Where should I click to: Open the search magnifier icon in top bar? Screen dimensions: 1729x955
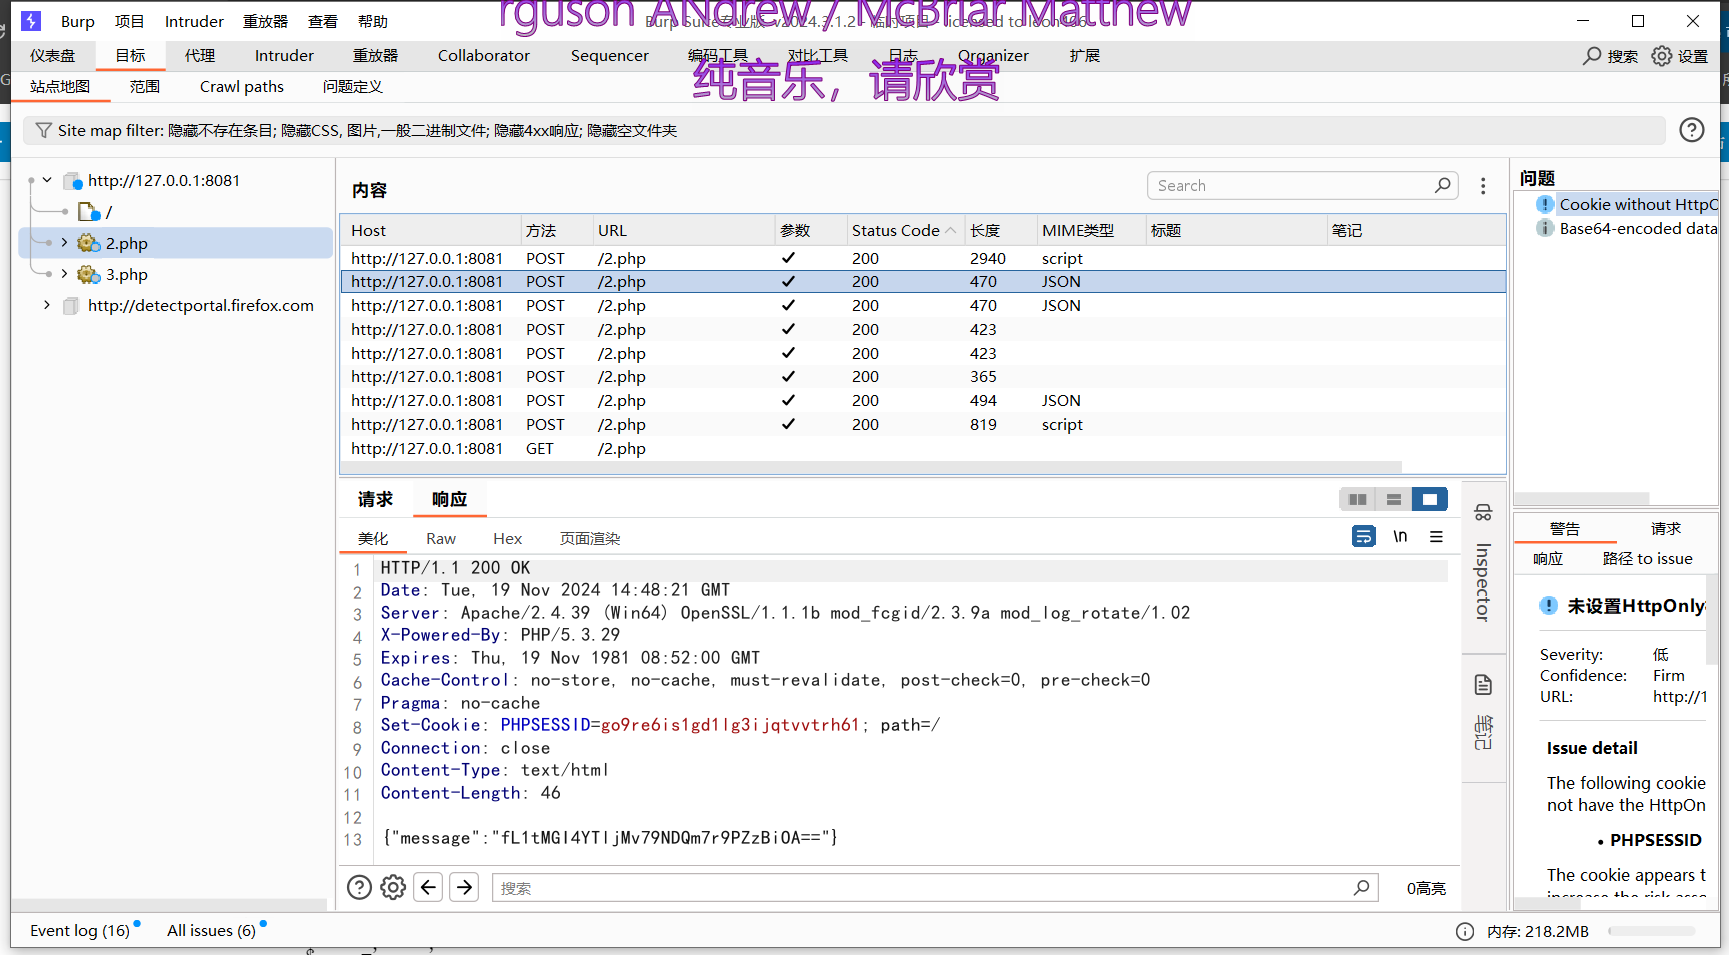(x=1592, y=56)
